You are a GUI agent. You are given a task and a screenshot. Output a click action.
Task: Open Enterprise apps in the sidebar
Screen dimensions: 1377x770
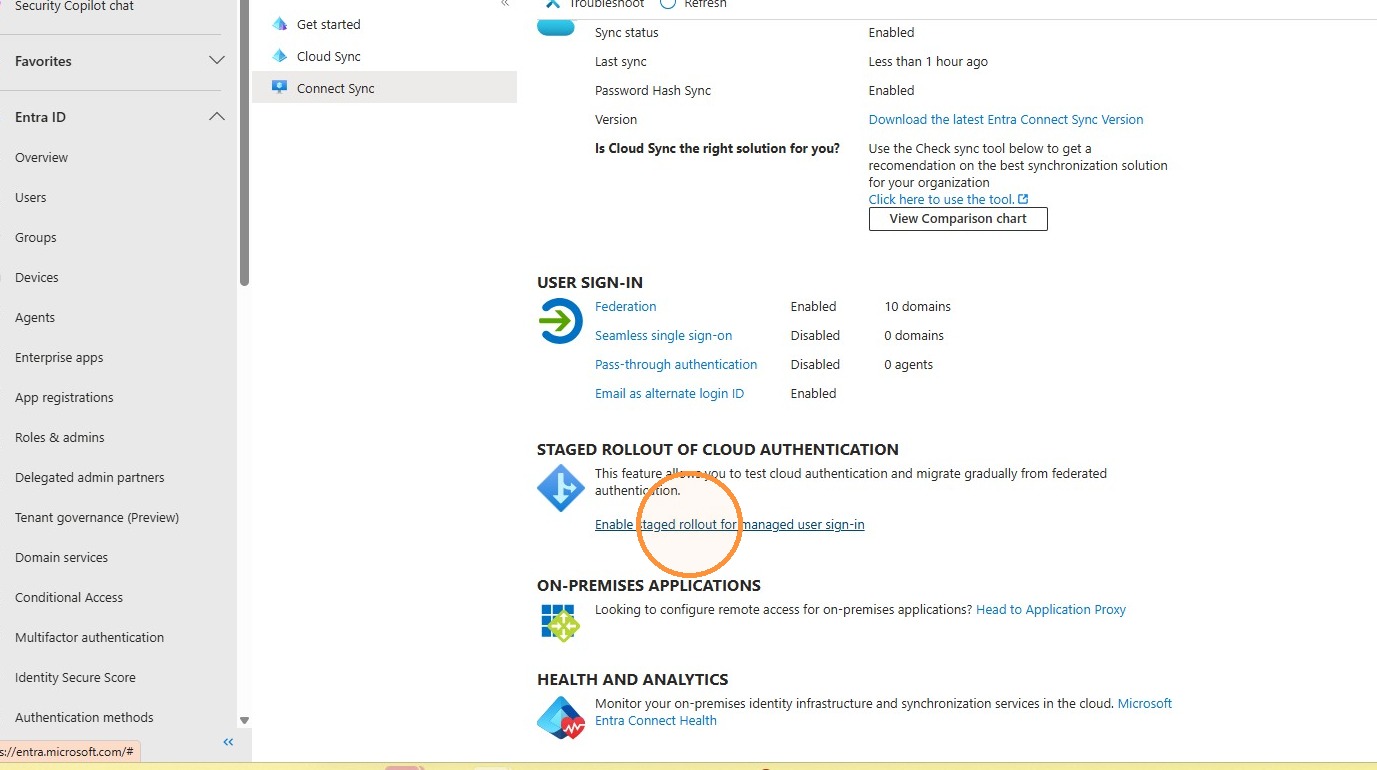[59, 357]
